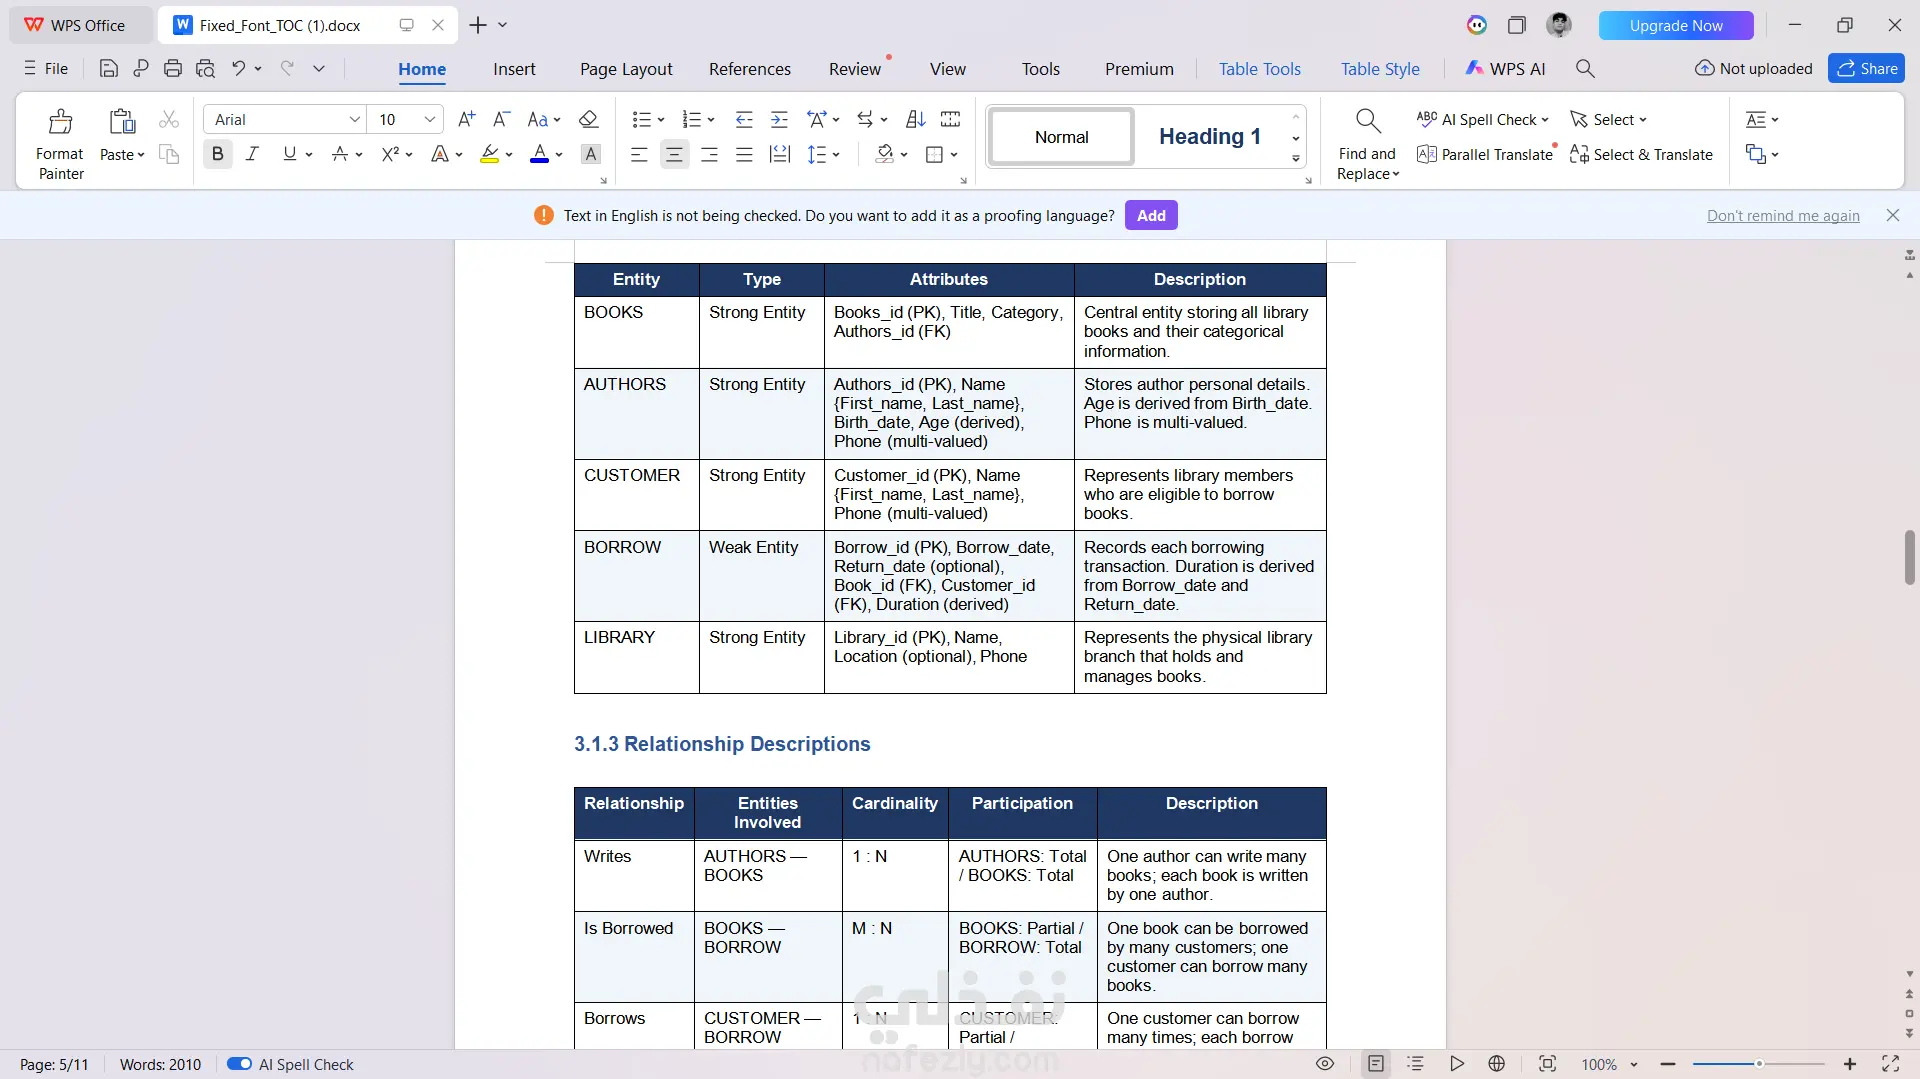
Task: Open the Find and Replace magnifier
Action: [x=1367, y=122]
